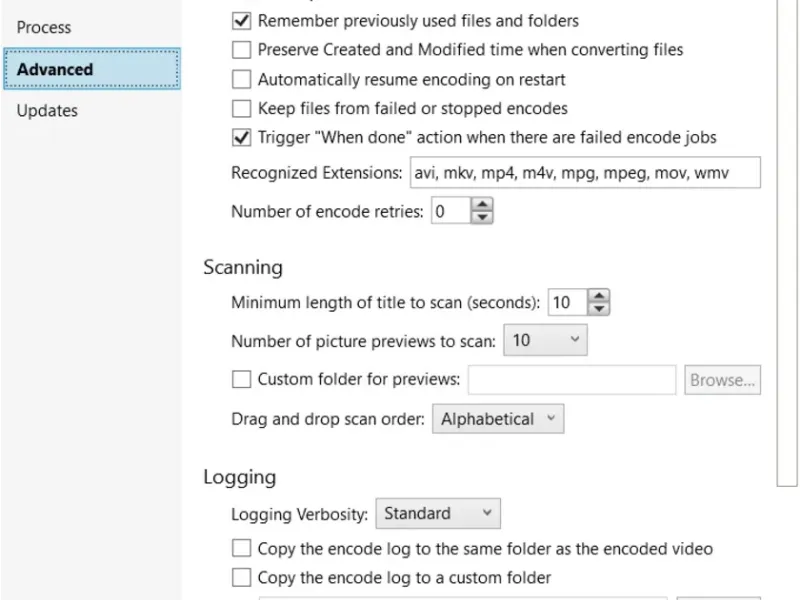This screenshot has height=600, width=800.
Task: Switch to the Process tab
Action: pyautogui.click(x=44, y=27)
